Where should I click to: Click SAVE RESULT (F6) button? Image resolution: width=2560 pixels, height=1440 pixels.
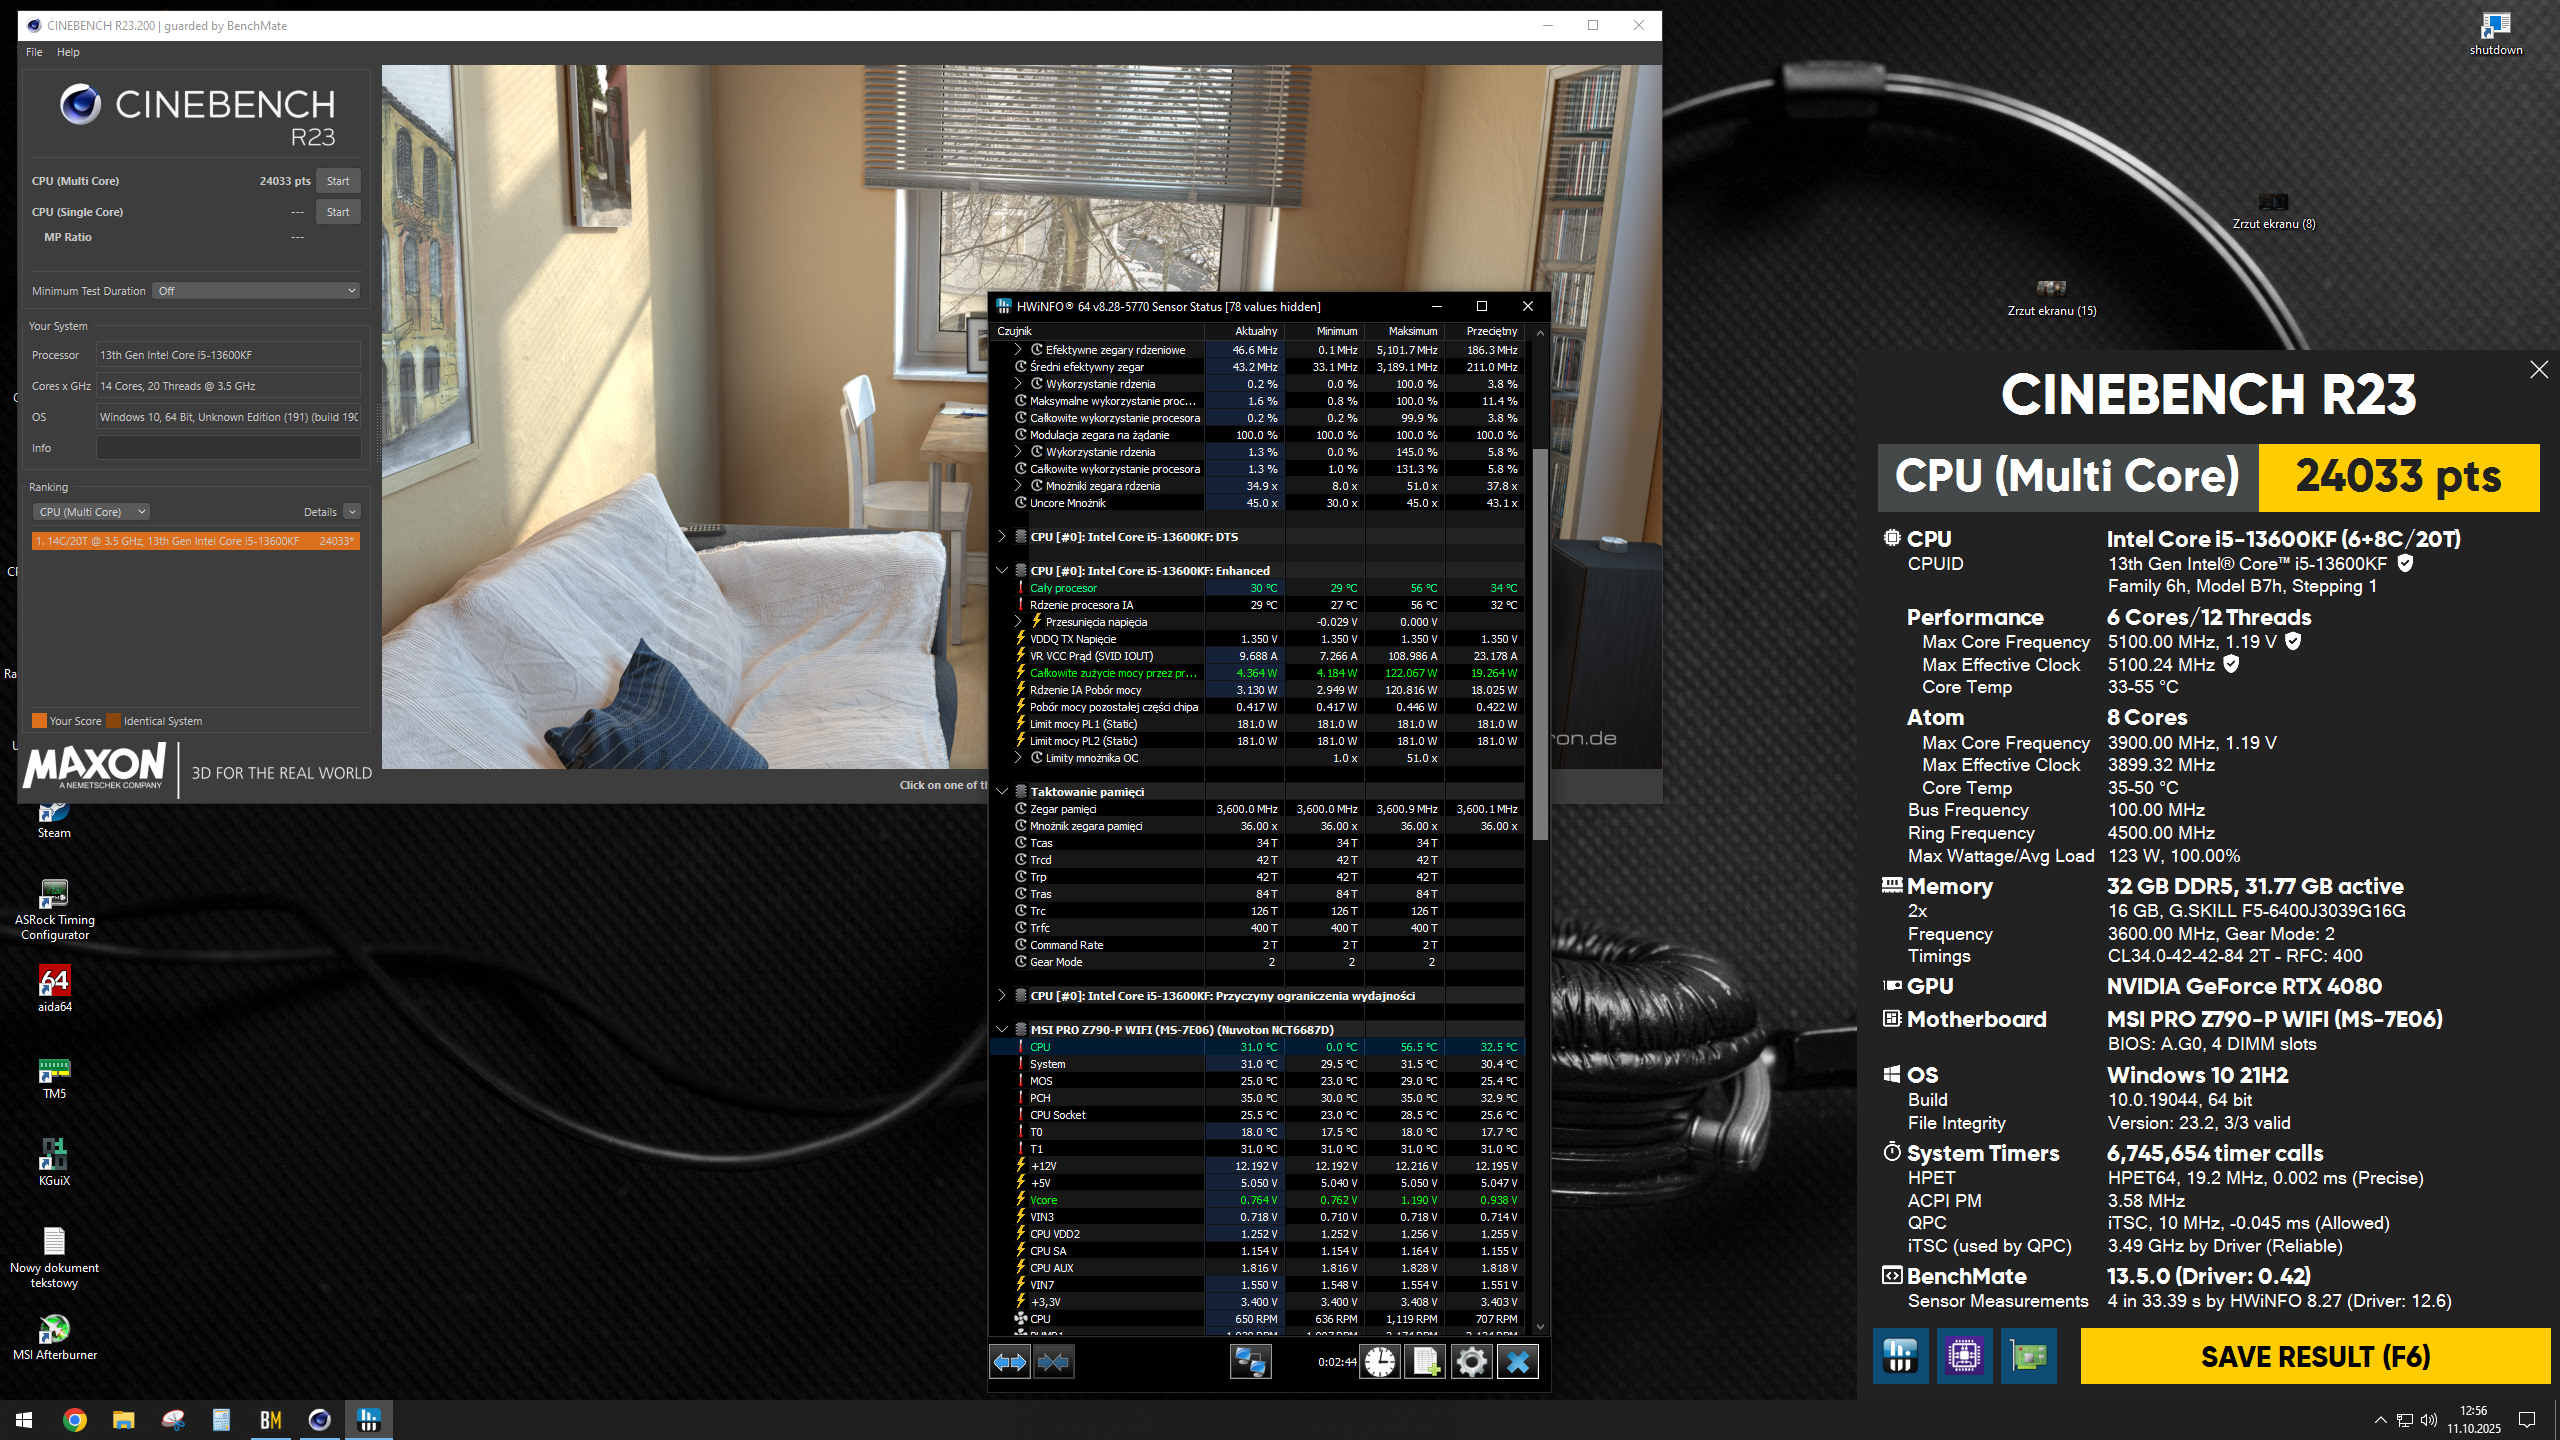(x=2315, y=1356)
